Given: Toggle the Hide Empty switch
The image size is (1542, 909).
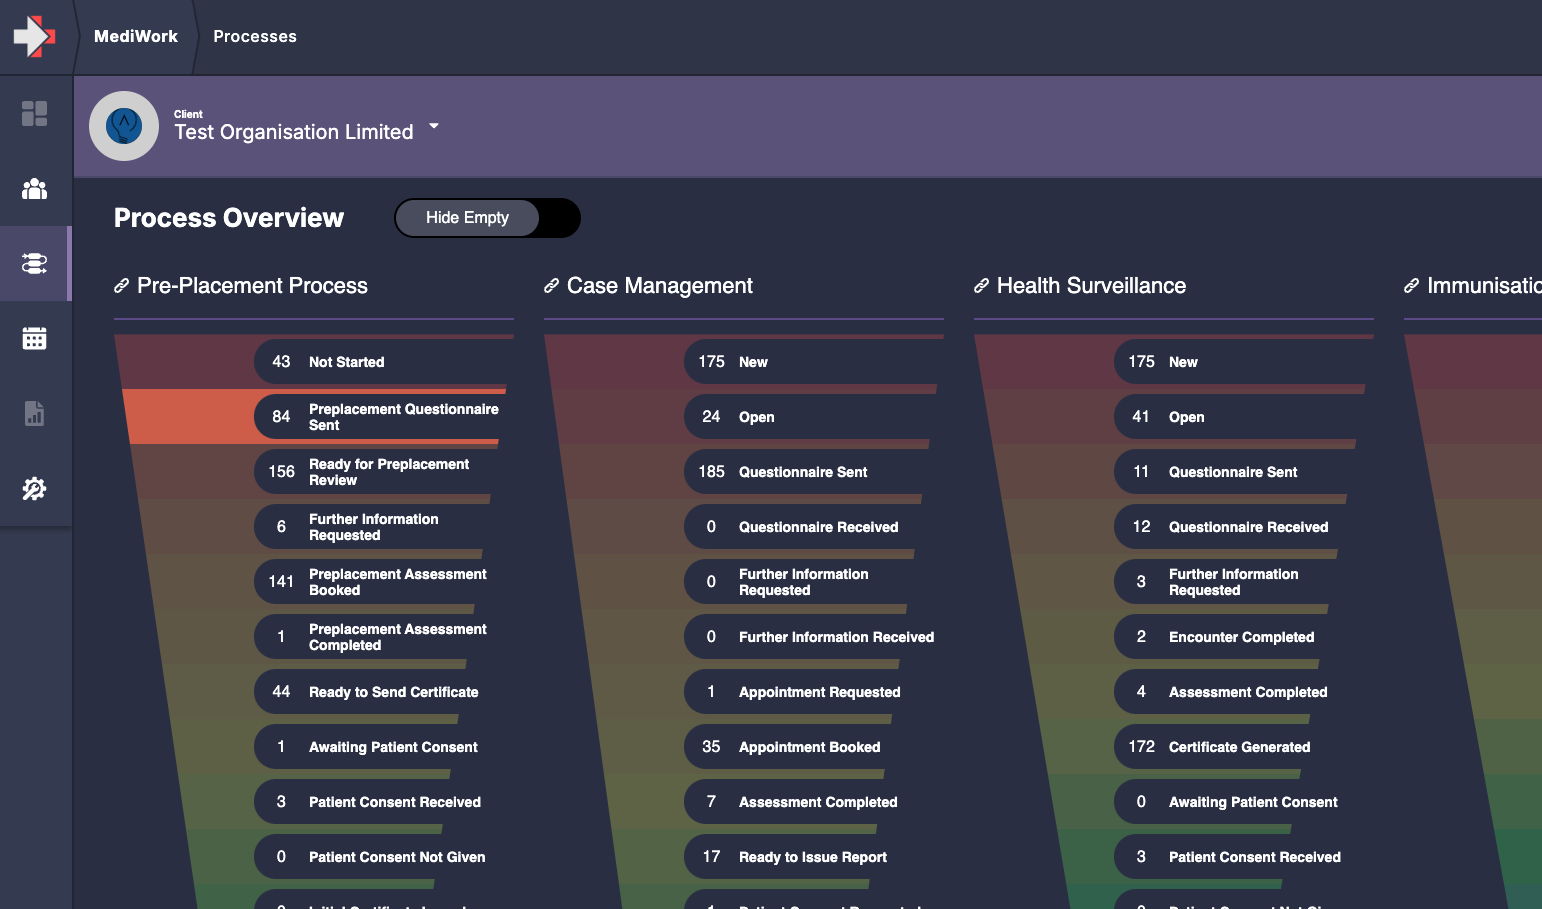Looking at the screenshot, I should [x=487, y=217].
